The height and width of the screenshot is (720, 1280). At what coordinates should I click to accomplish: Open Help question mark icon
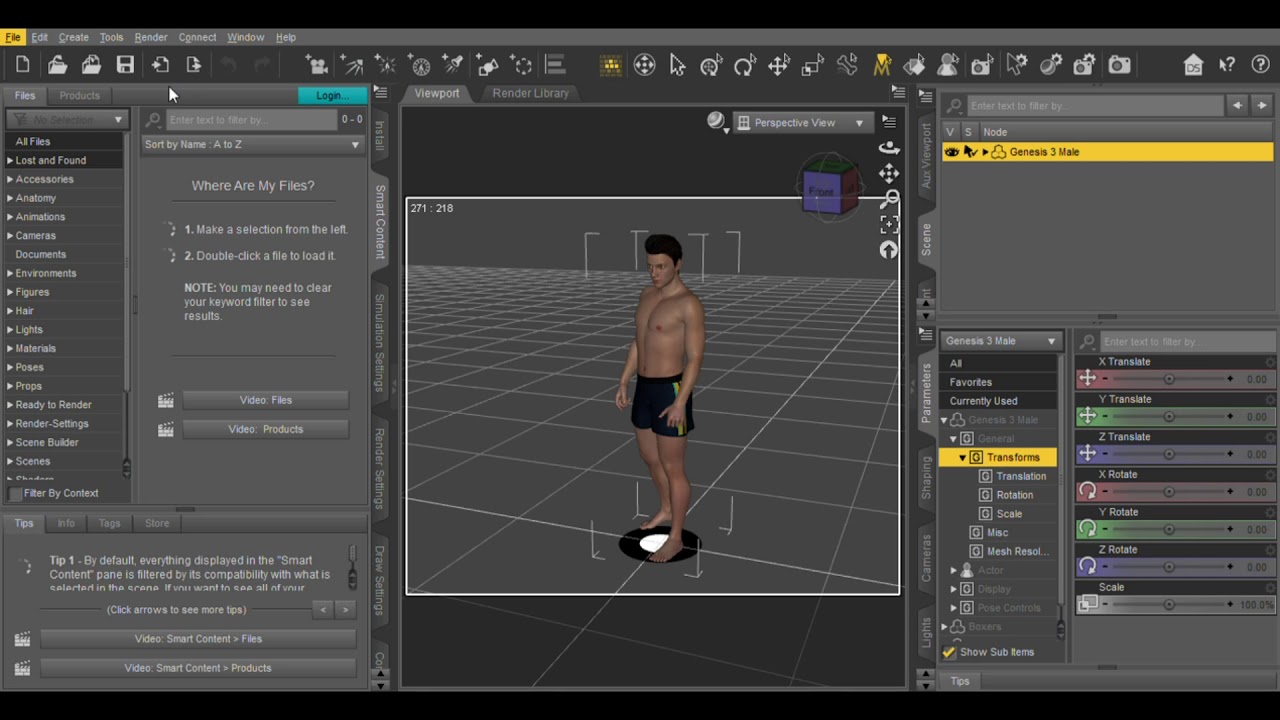(1260, 65)
